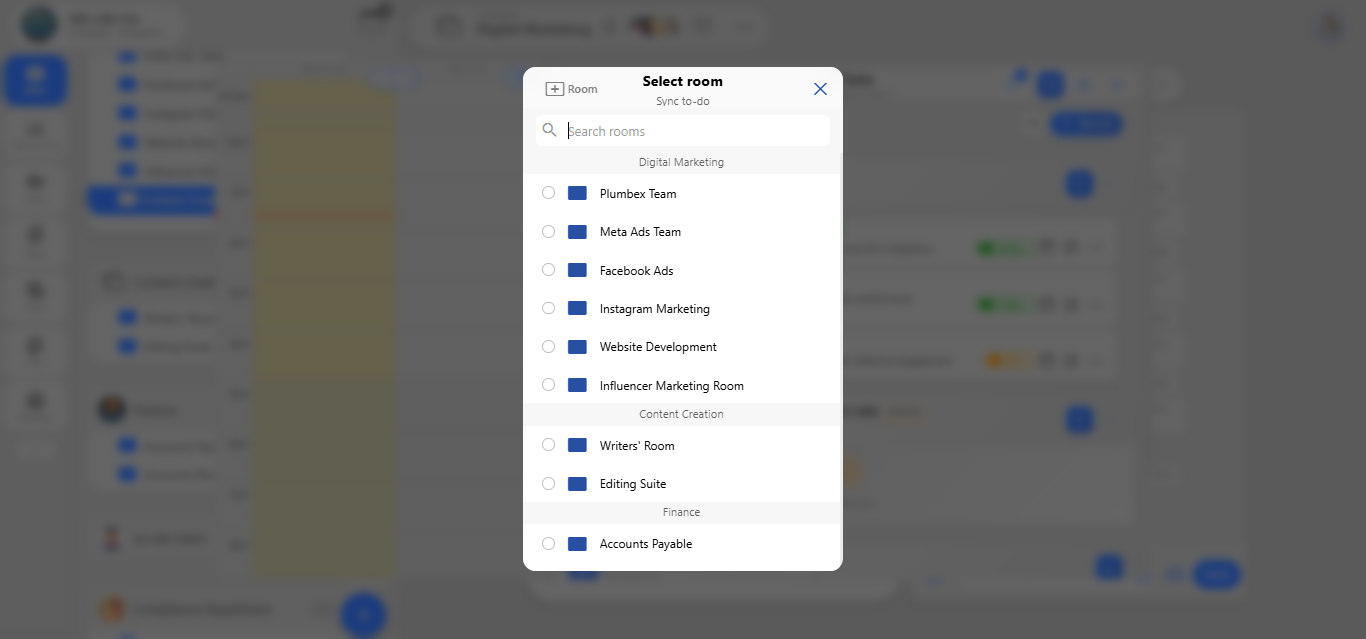Click the magnifier search icon

point(549,130)
